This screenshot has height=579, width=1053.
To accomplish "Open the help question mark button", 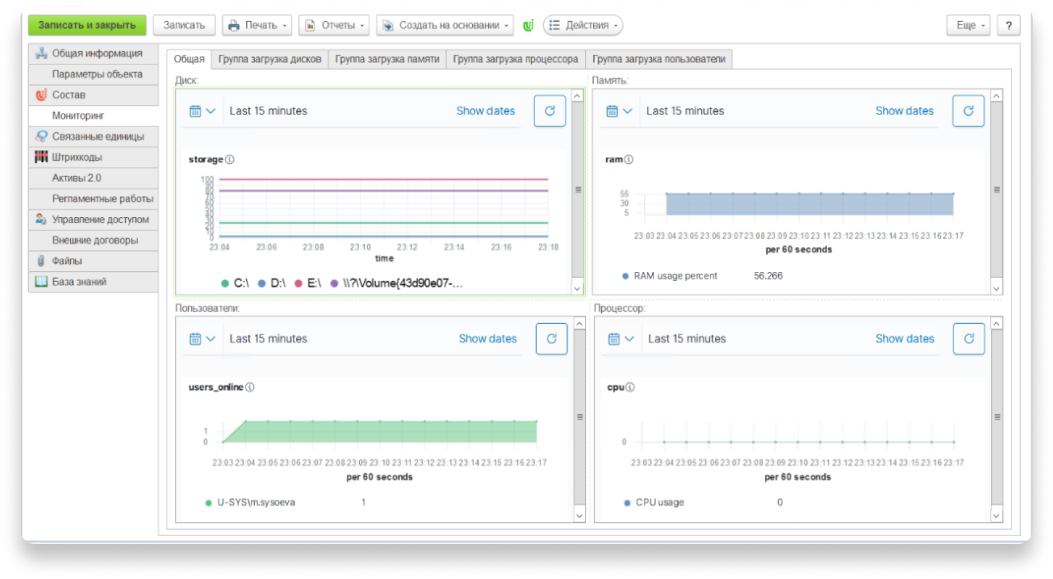I will [x=1008, y=26].
